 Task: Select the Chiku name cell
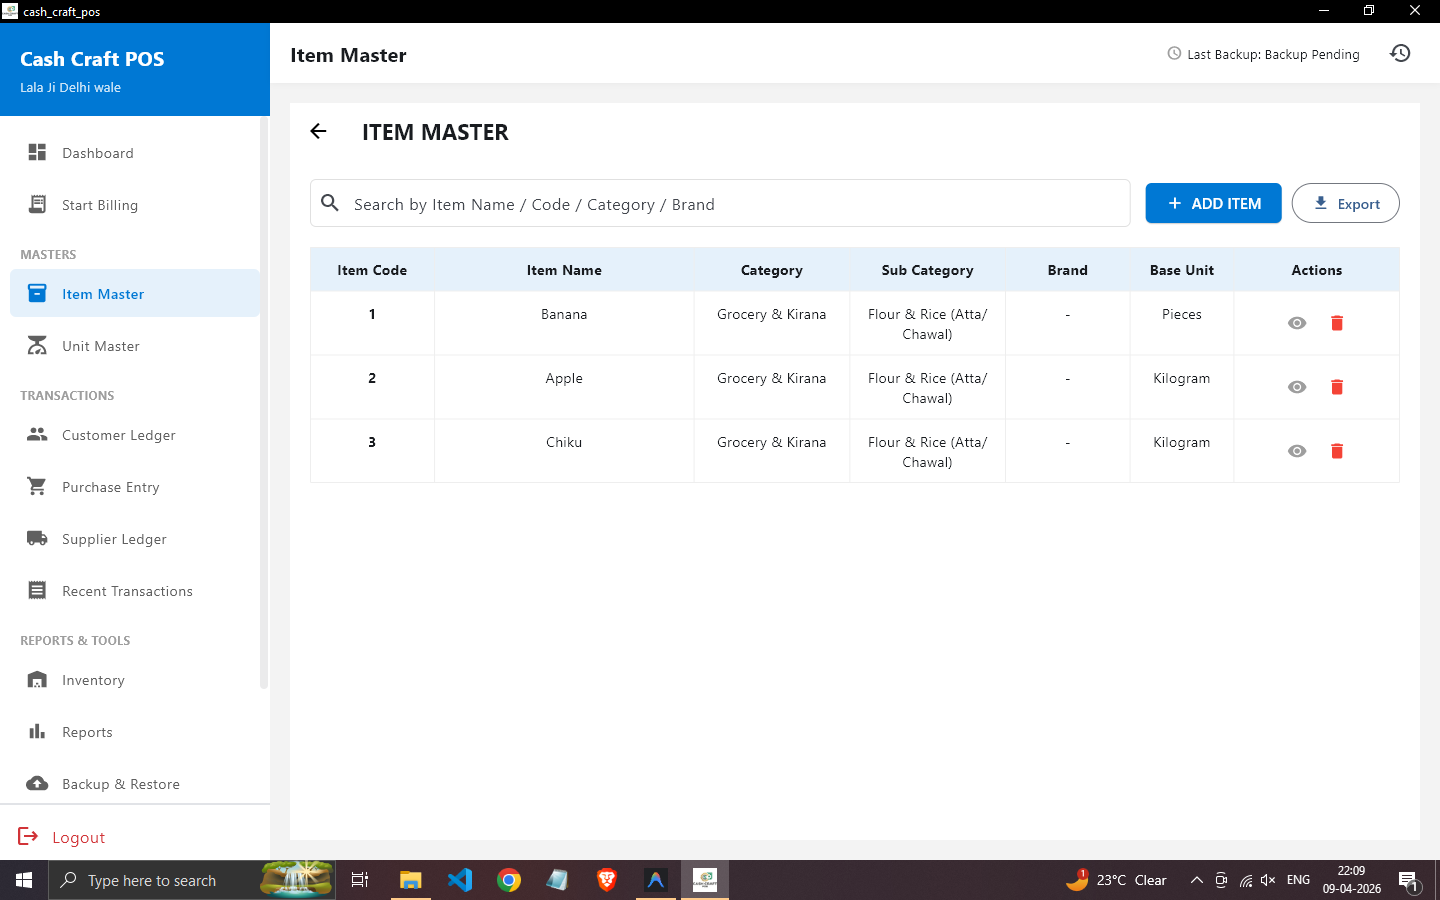coord(564,451)
